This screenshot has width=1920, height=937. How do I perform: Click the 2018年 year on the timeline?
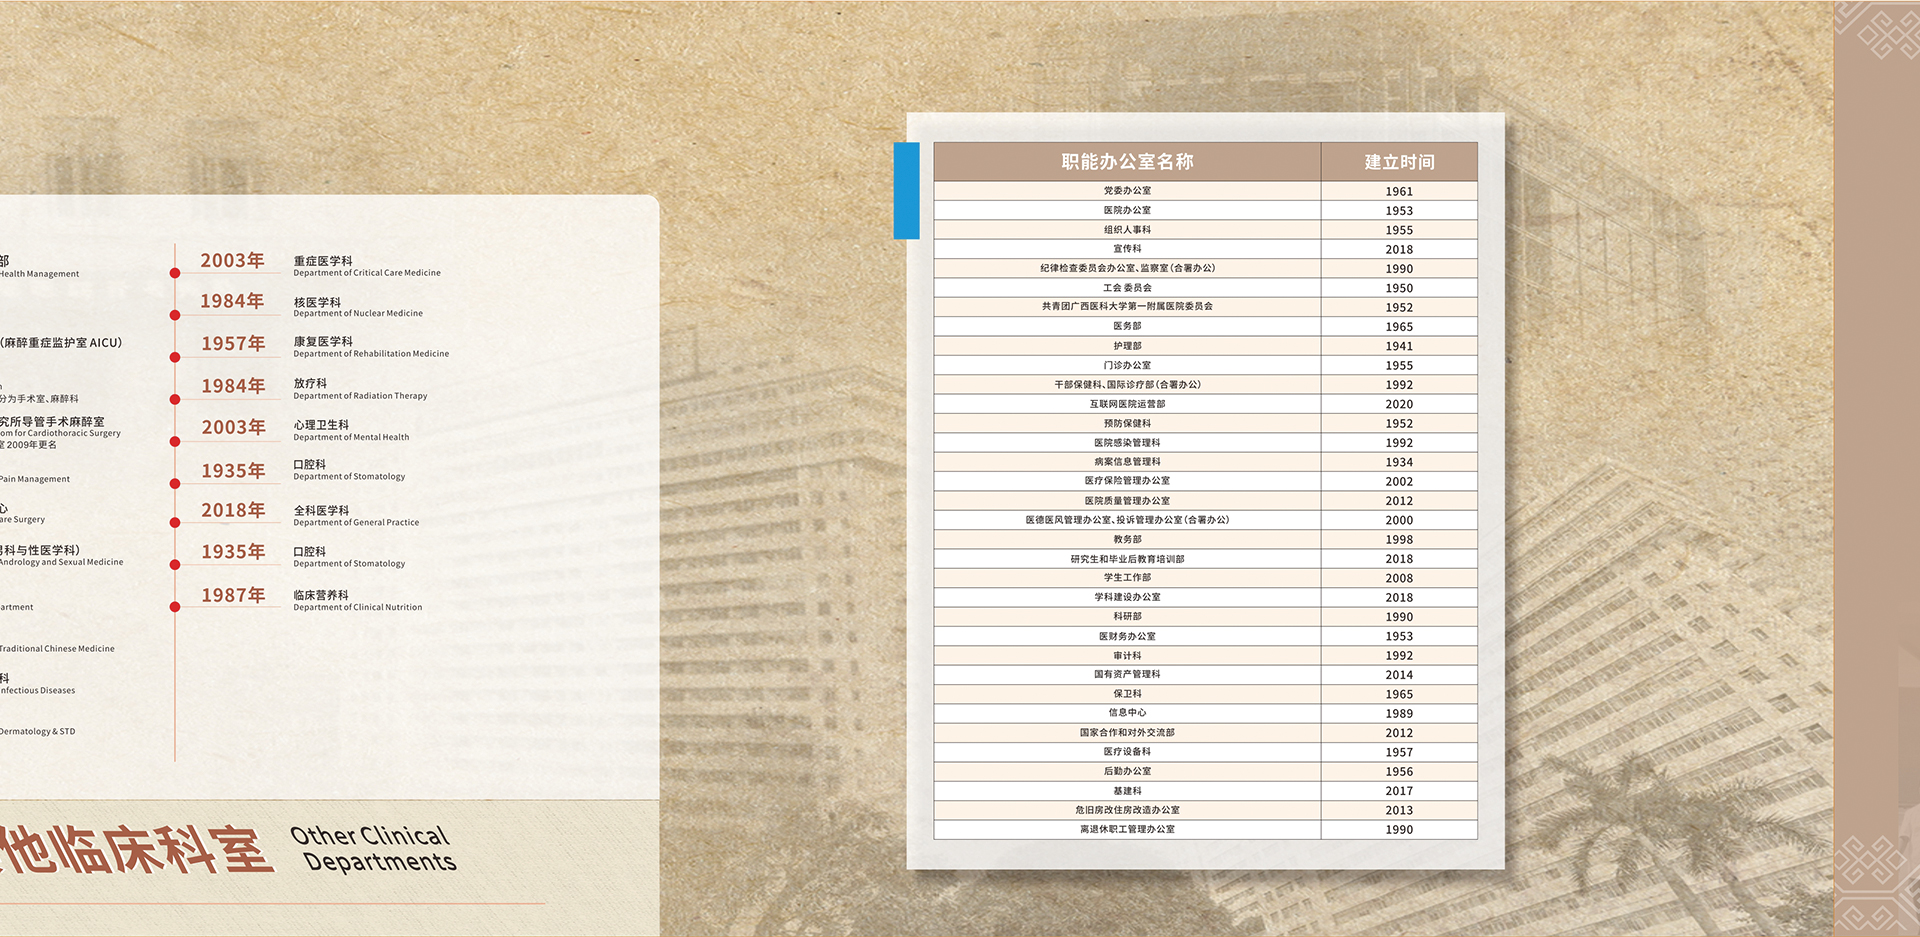click(233, 510)
